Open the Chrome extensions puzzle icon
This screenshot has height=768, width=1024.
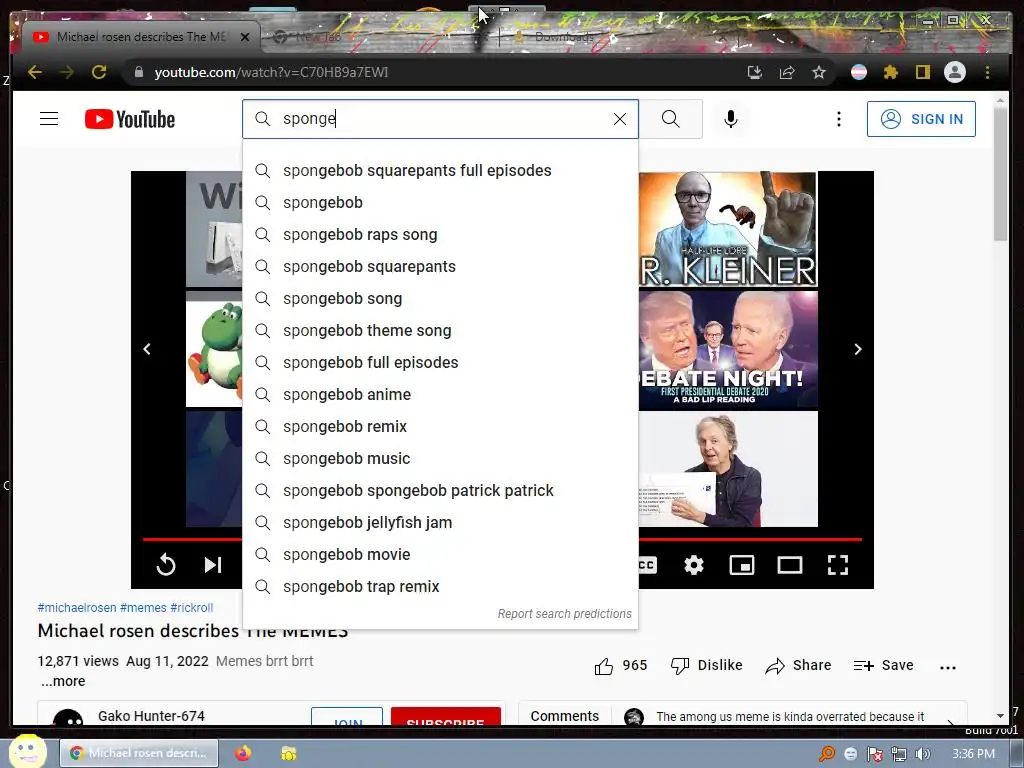pos(890,72)
